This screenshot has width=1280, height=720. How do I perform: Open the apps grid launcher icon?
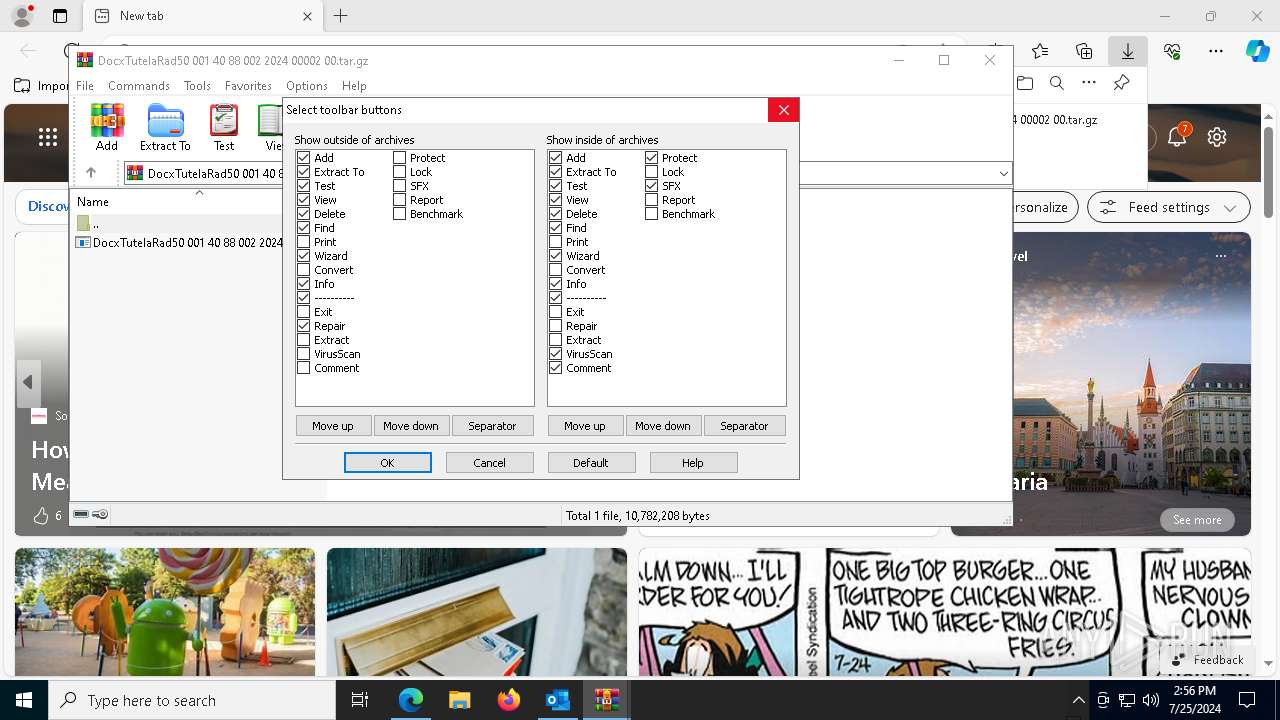click(48, 137)
